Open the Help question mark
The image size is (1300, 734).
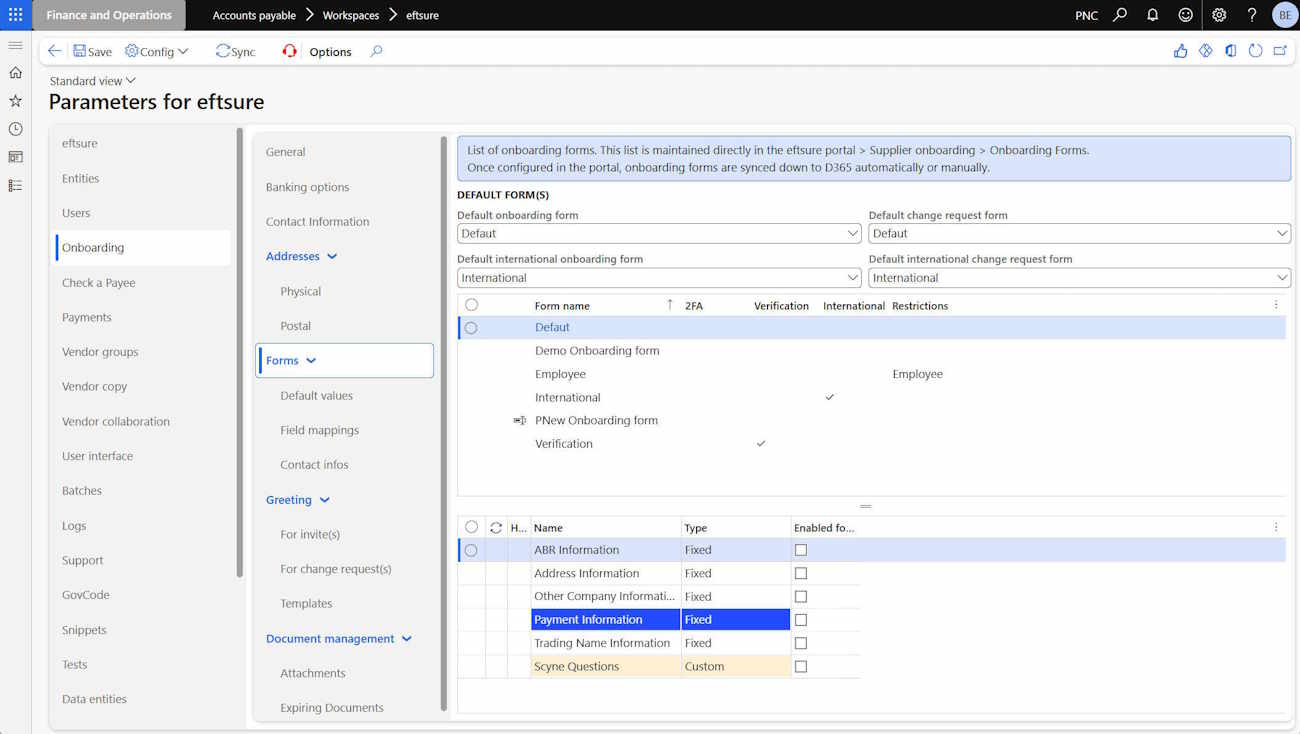click(1251, 15)
